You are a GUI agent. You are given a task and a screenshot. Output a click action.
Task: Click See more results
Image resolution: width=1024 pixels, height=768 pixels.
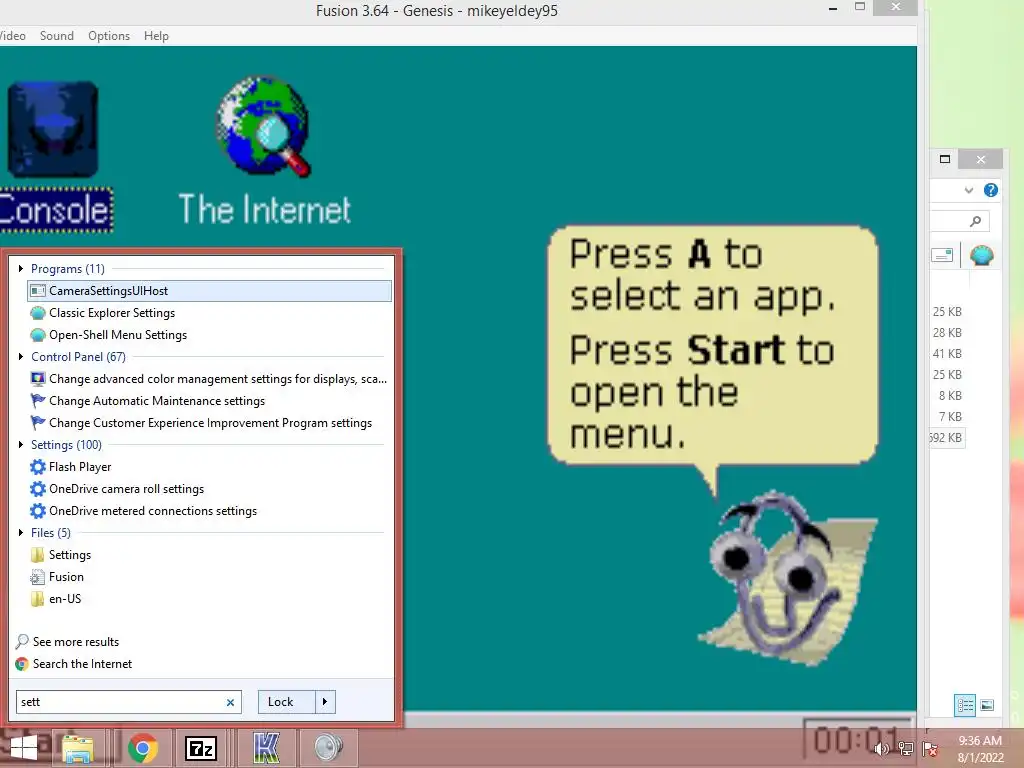[x=67, y=642]
